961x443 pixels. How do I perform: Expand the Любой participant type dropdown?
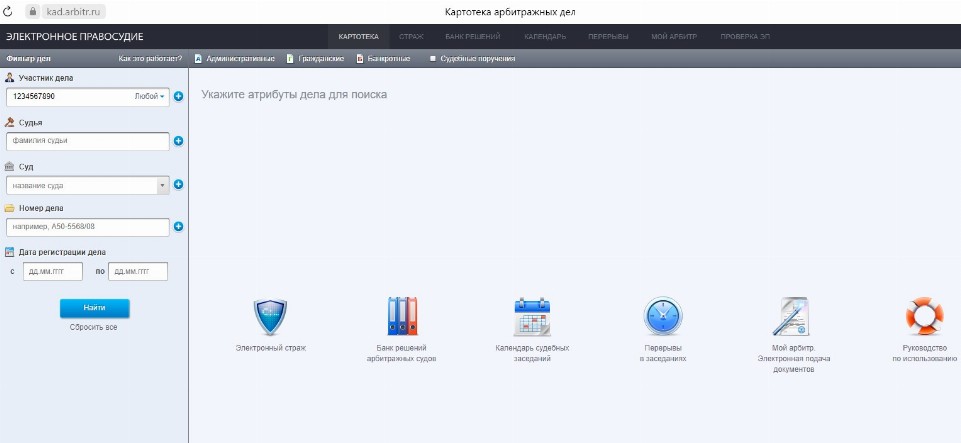tap(150, 96)
